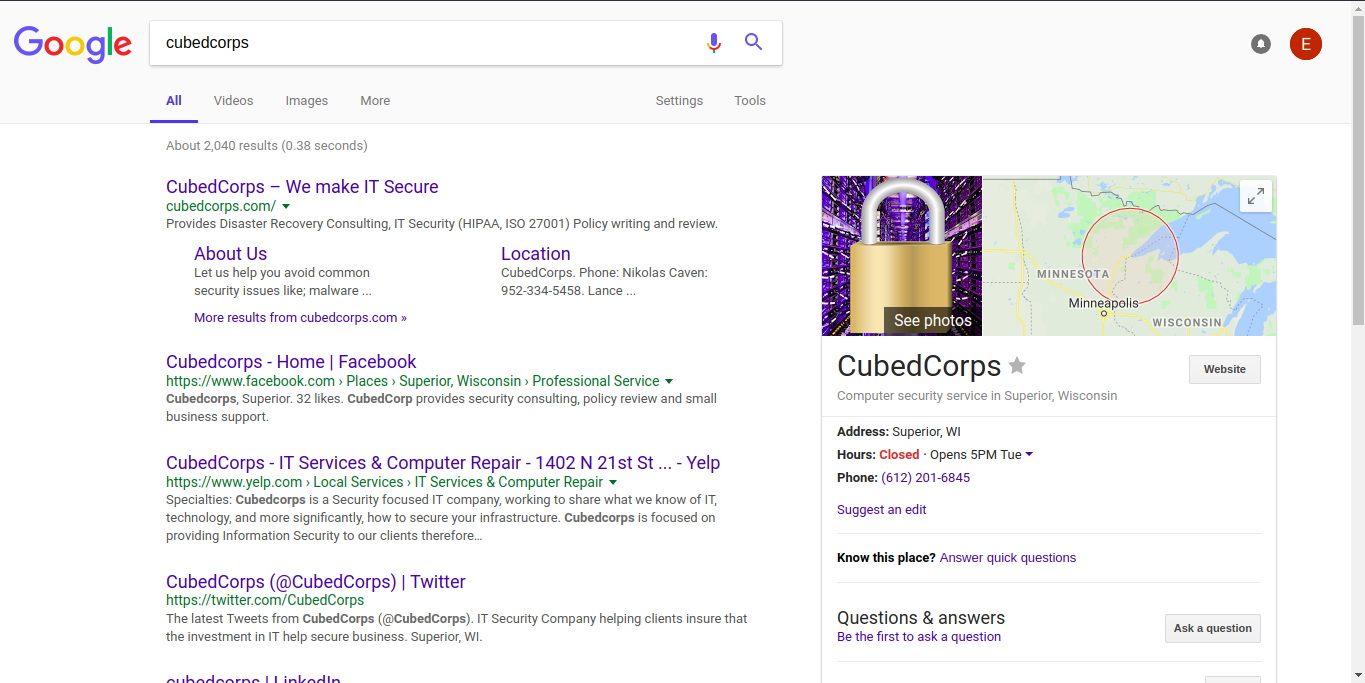
Task: Click the 'Address: Superior, WI' line
Action: point(900,432)
